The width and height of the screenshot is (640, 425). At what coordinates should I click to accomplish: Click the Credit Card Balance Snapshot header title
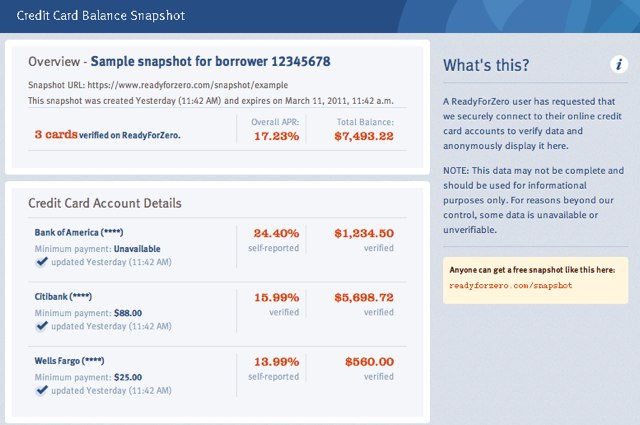(101, 16)
